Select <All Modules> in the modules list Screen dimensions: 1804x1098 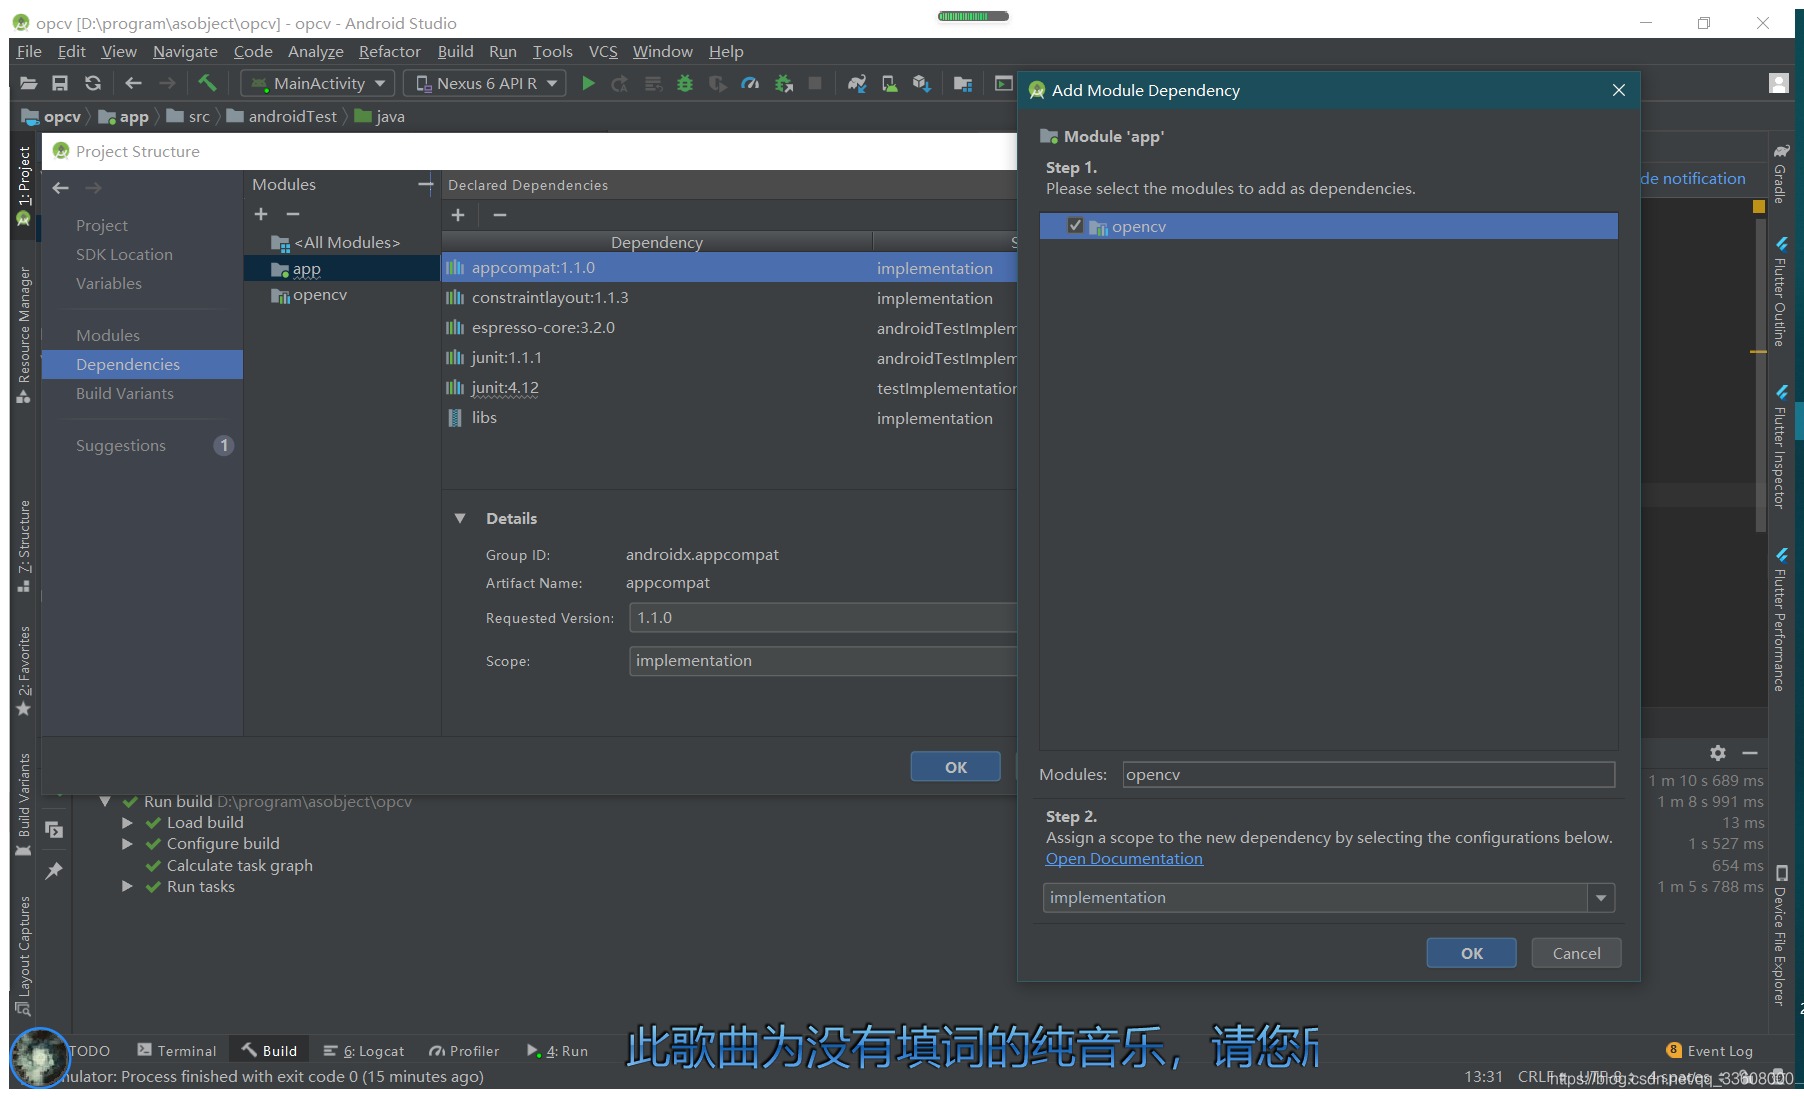(342, 243)
